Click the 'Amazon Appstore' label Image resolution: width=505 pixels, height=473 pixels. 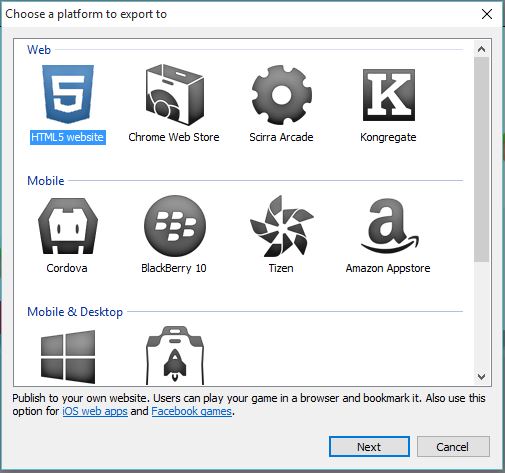tap(388, 268)
